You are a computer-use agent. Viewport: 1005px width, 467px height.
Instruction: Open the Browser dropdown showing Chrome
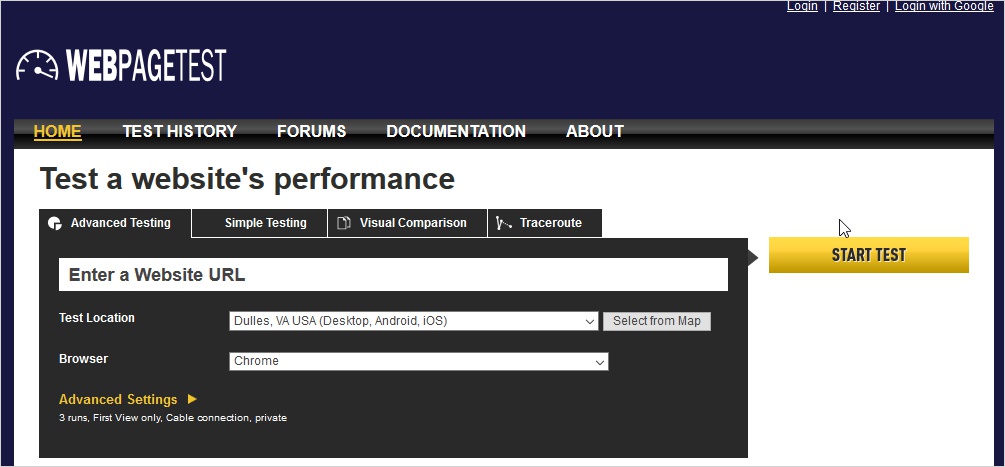[x=418, y=361]
